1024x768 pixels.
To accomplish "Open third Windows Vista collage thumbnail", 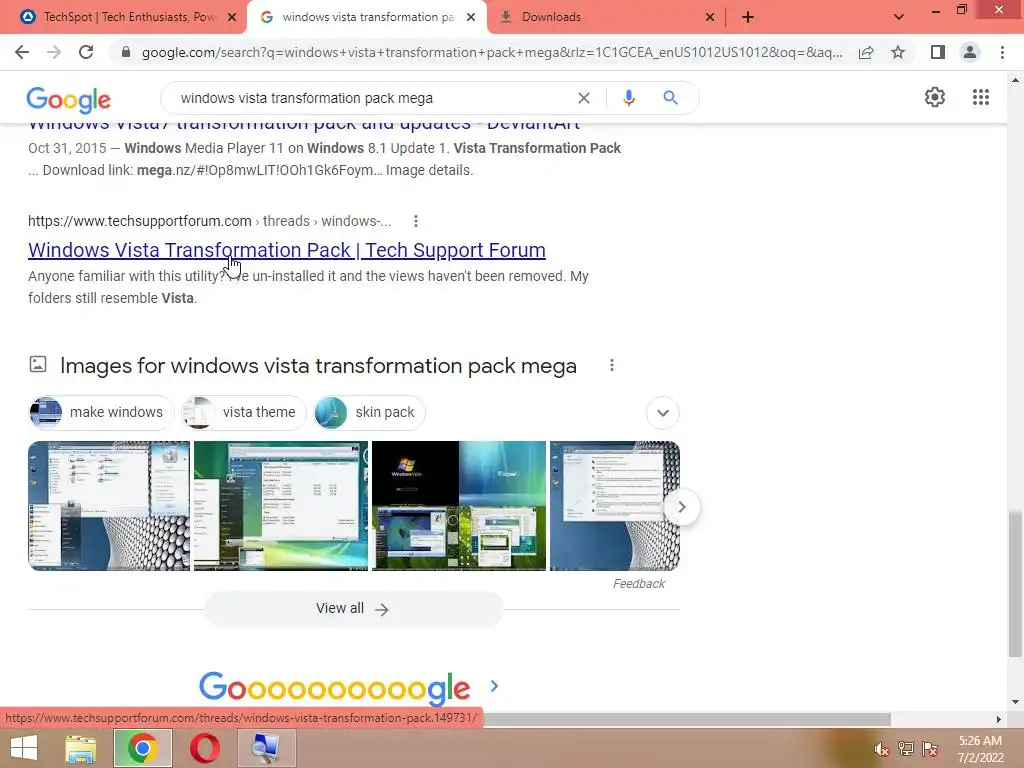I will [x=458, y=506].
